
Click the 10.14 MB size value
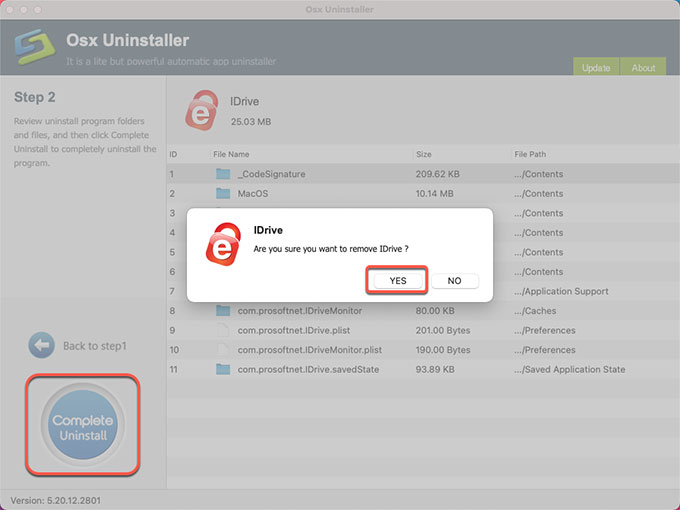tap(435, 193)
